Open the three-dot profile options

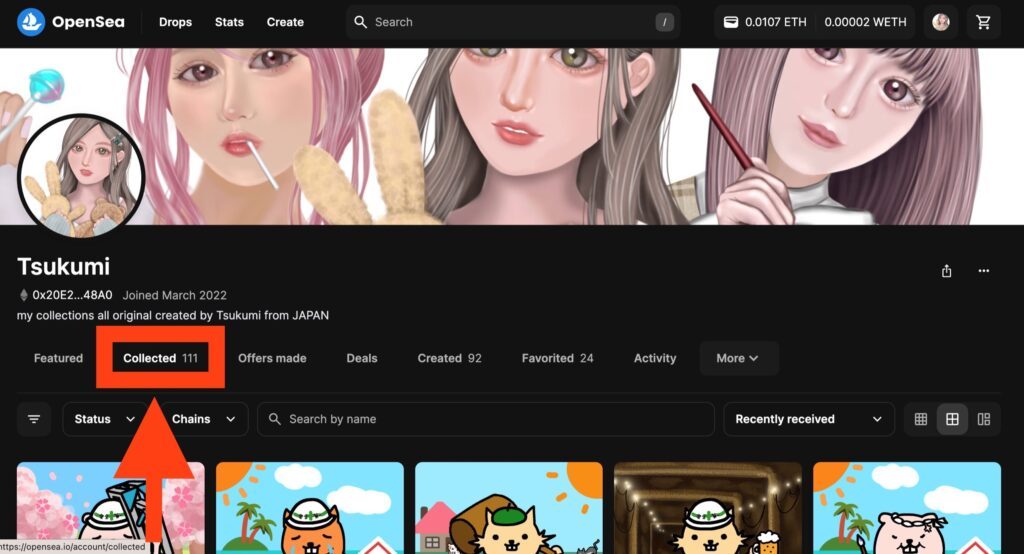pos(984,271)
